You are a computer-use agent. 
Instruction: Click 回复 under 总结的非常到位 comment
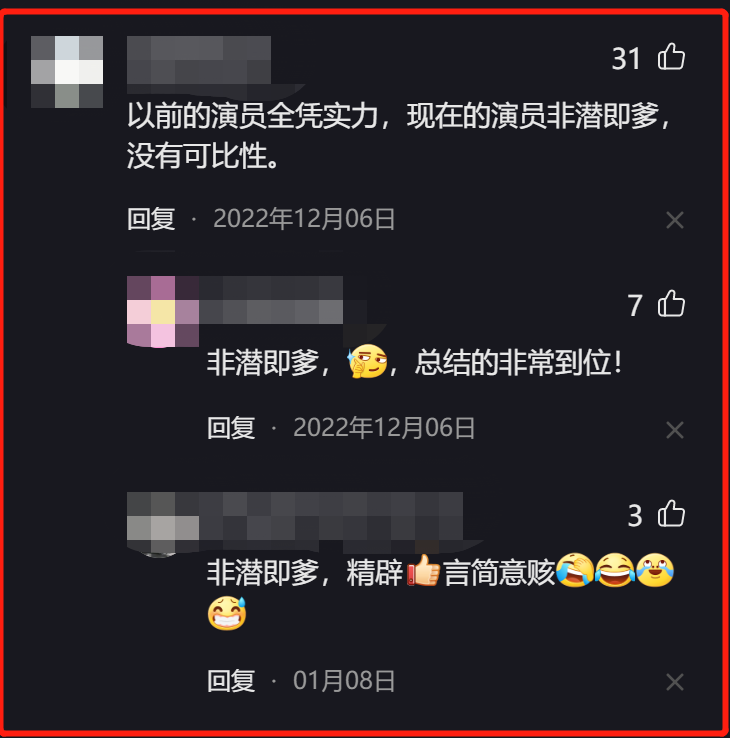click(231, 428)
